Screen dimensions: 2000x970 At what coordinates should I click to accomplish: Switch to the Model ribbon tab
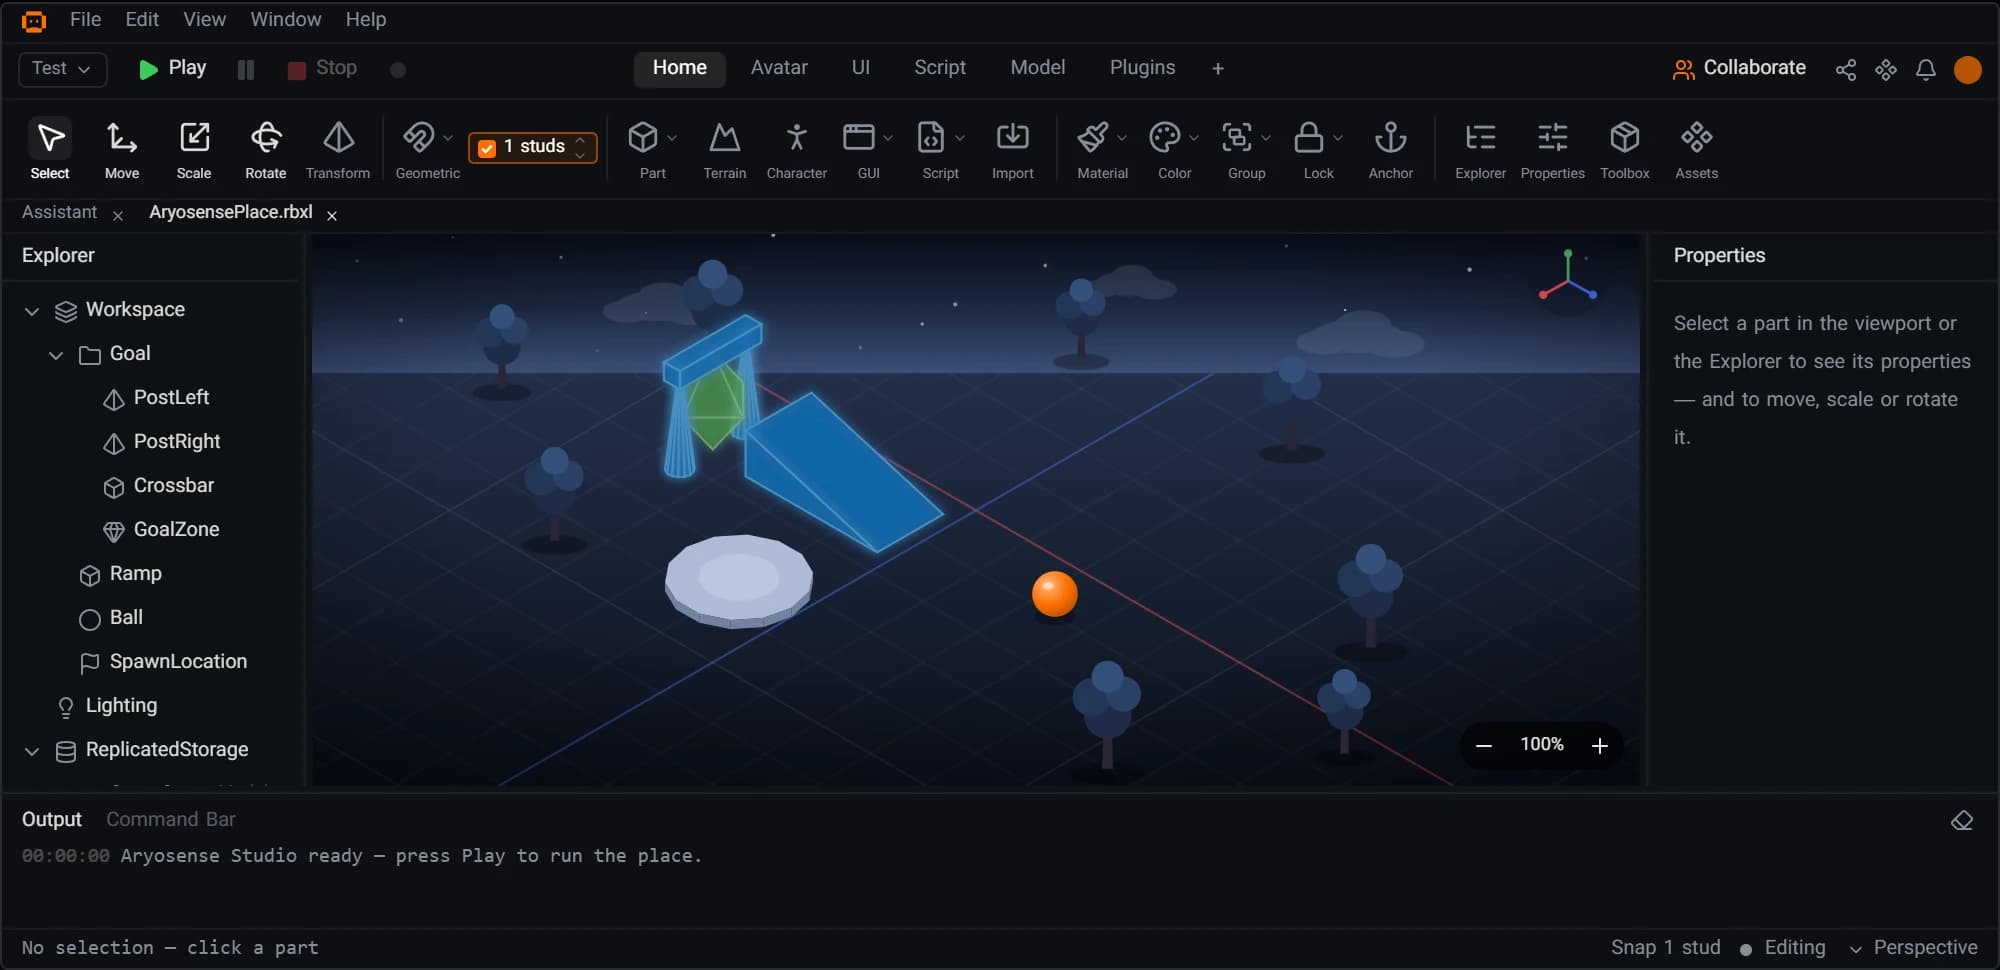[x=1038, y=68]
